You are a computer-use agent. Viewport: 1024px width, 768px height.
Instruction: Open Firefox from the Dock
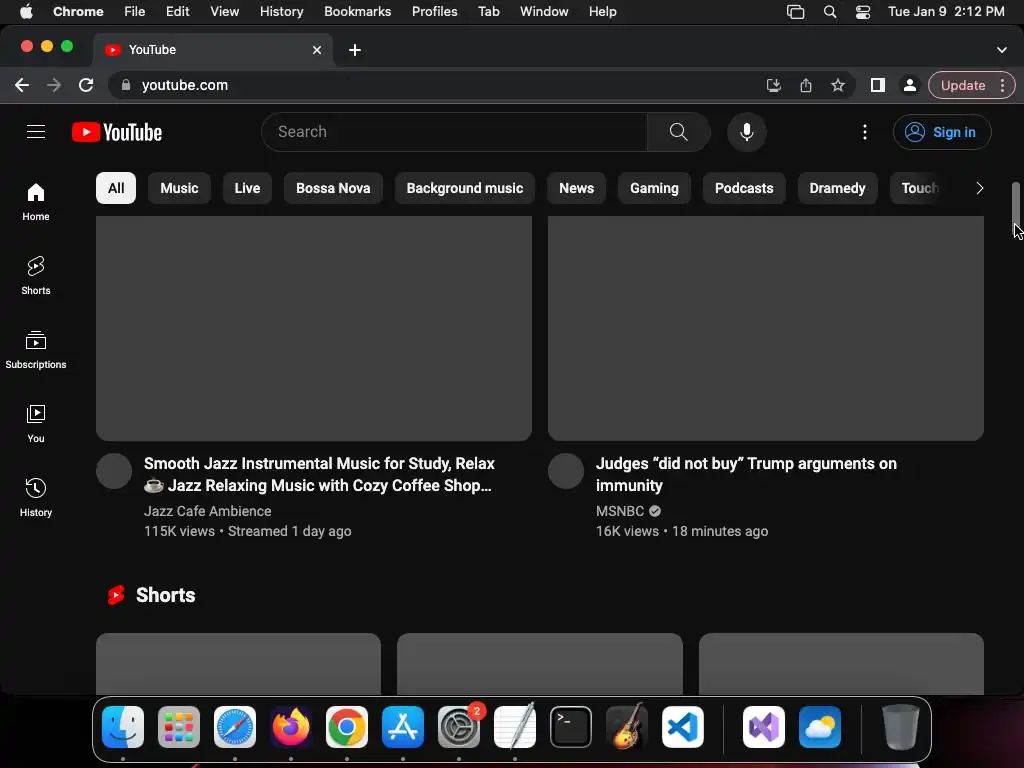(291, 727)
